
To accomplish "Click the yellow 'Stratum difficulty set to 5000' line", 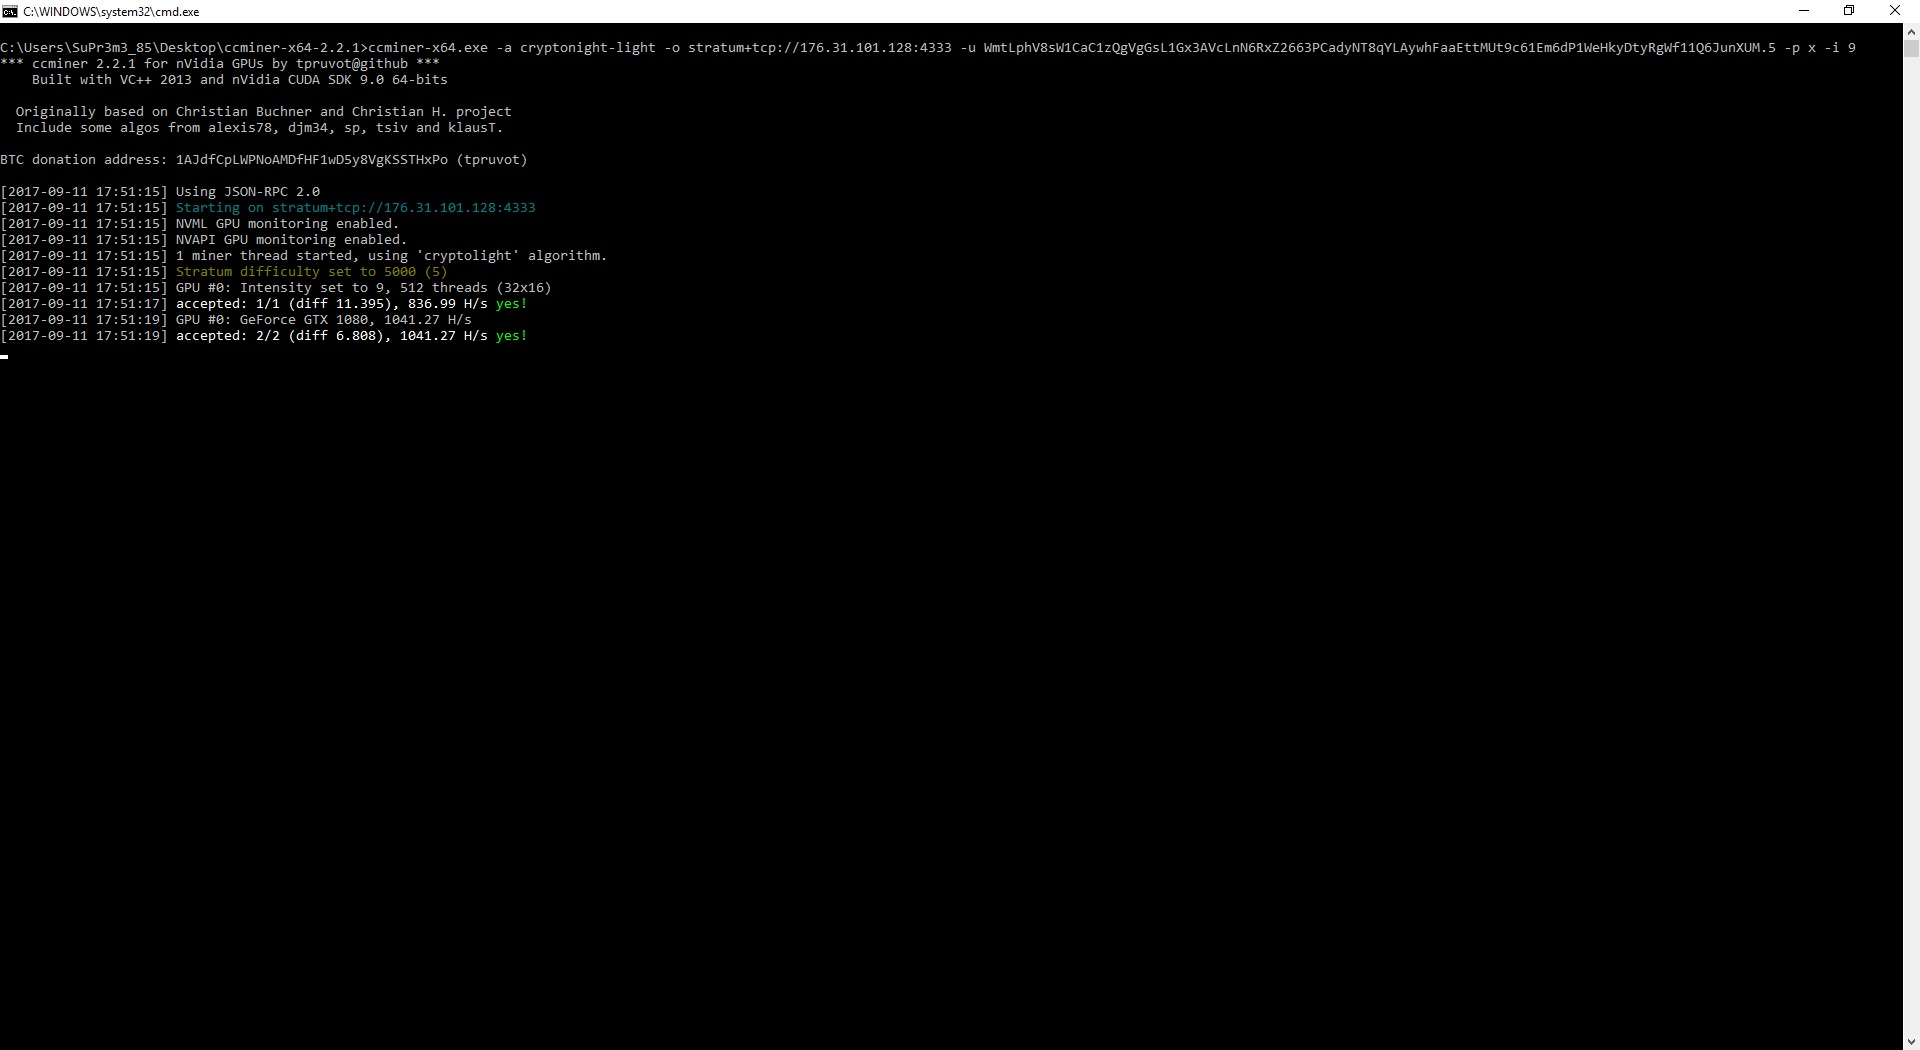I will click(311, 272).
